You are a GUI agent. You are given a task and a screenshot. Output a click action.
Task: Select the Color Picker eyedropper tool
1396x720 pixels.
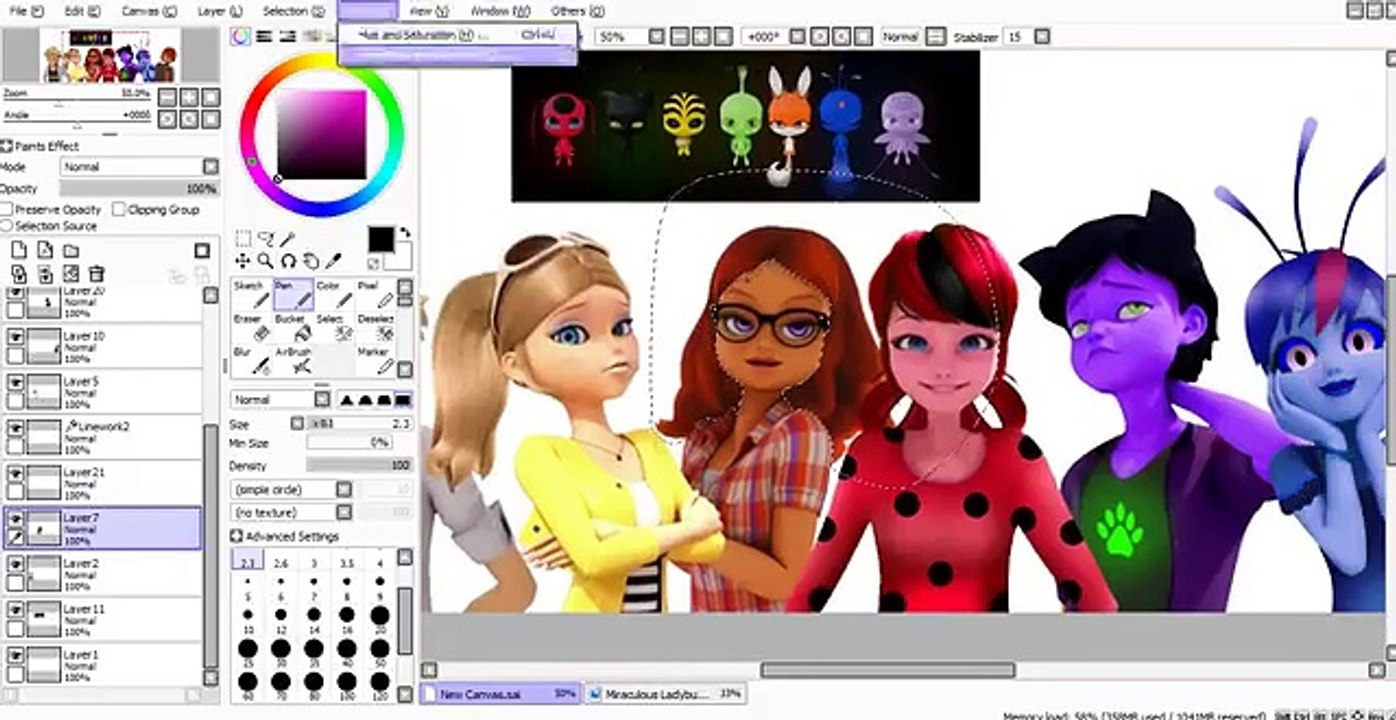(334, 261)
